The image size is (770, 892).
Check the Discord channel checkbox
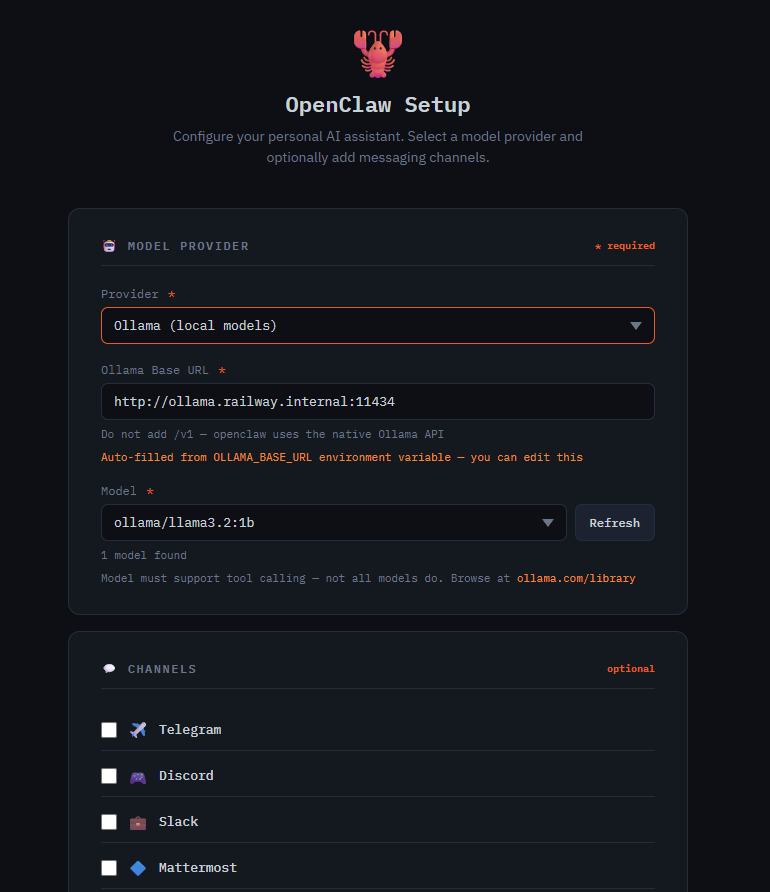coord(108,775)
